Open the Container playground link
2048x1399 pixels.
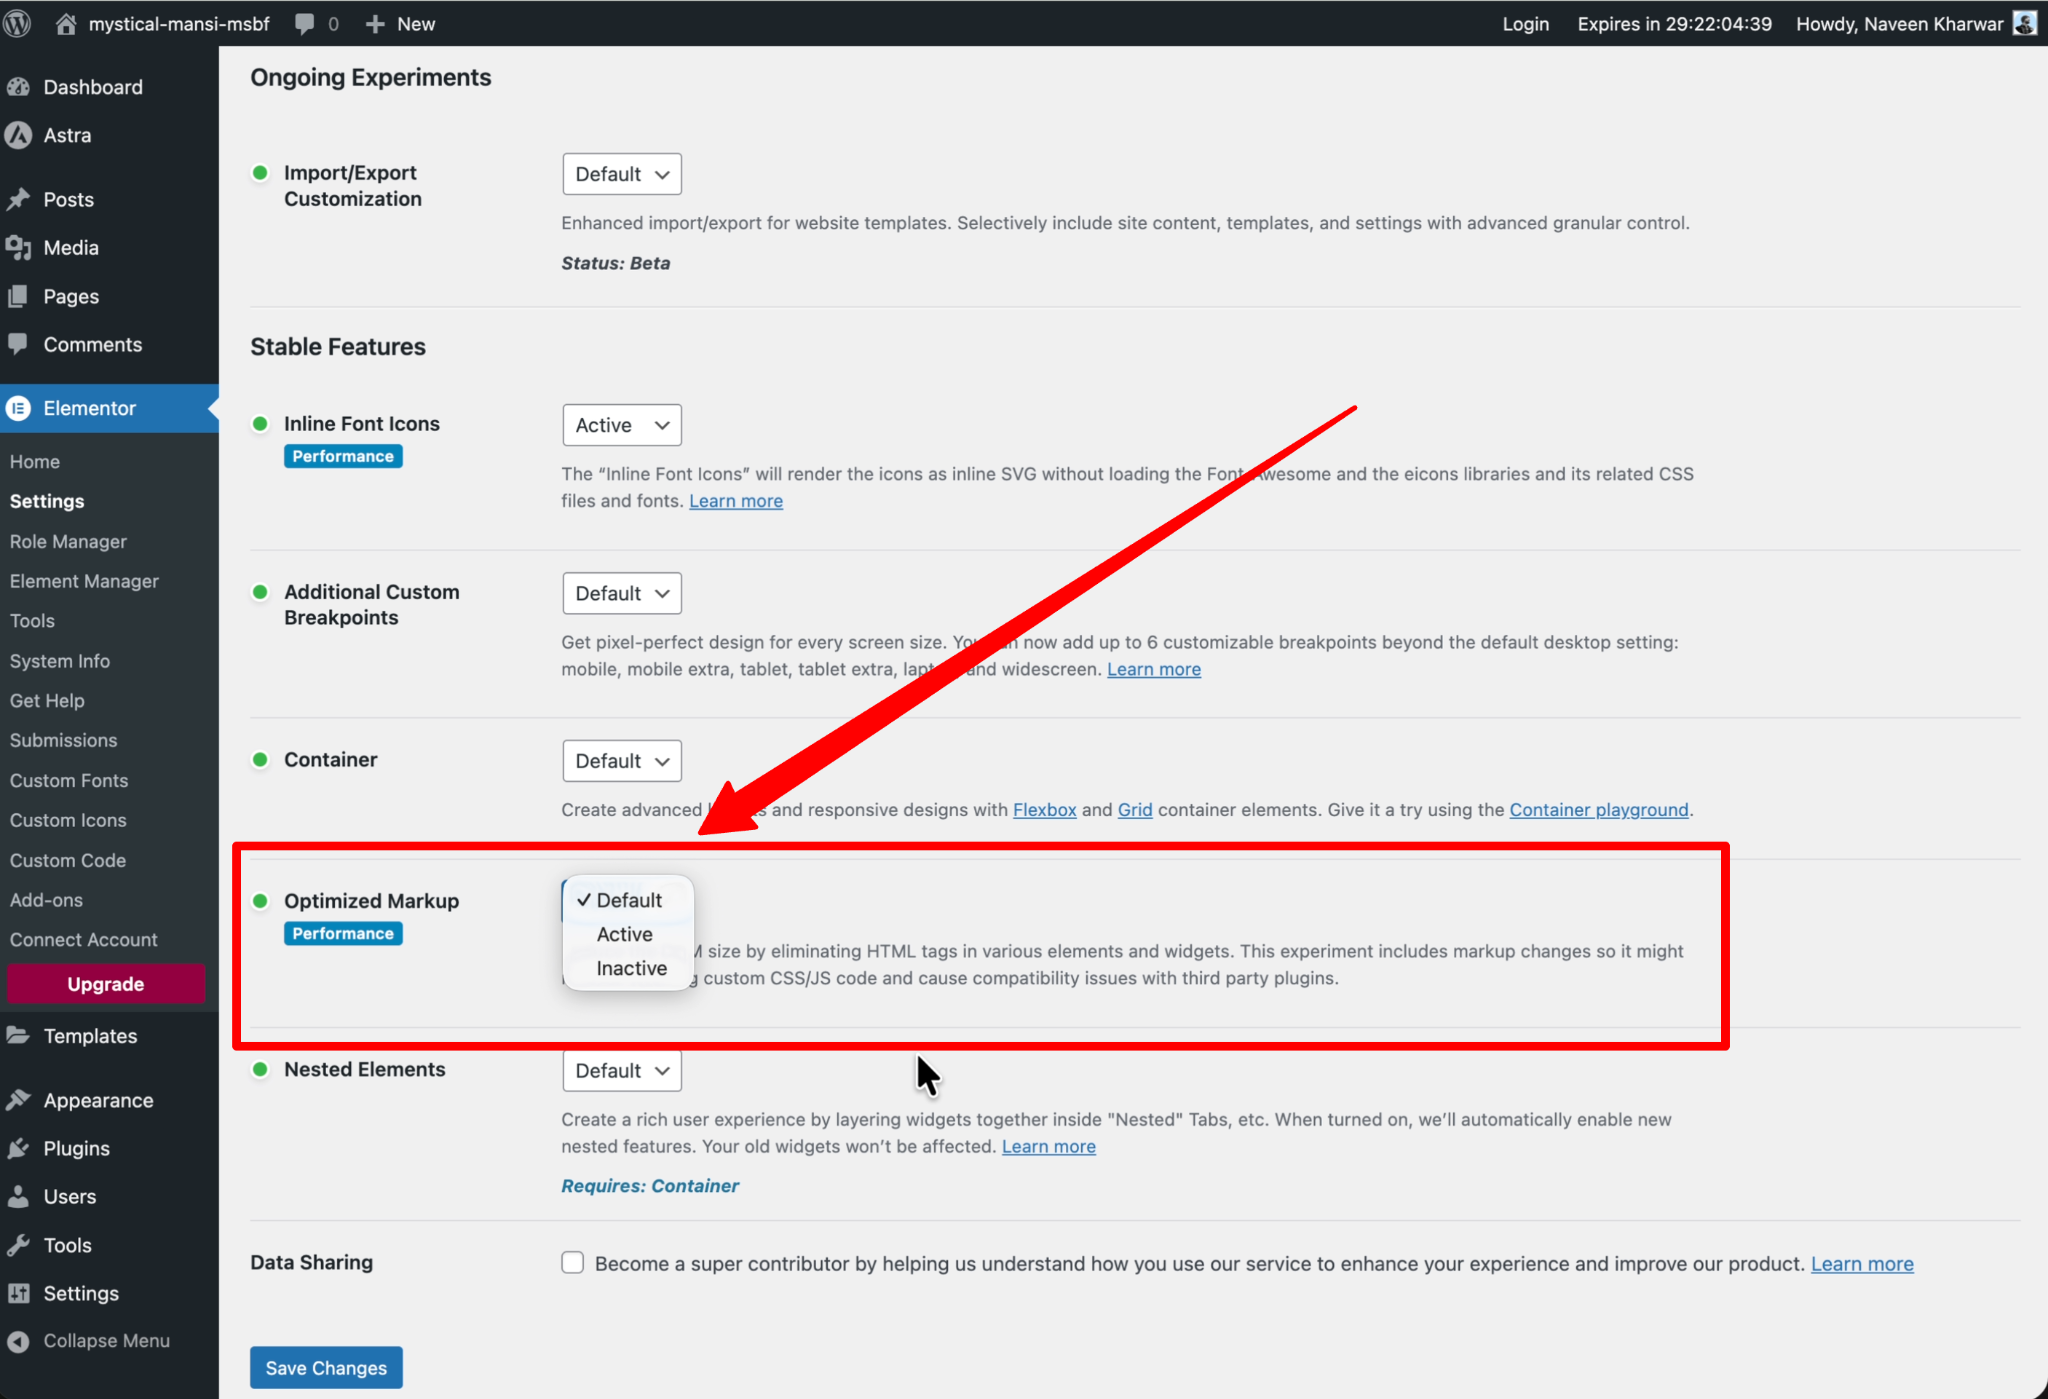1598,809
